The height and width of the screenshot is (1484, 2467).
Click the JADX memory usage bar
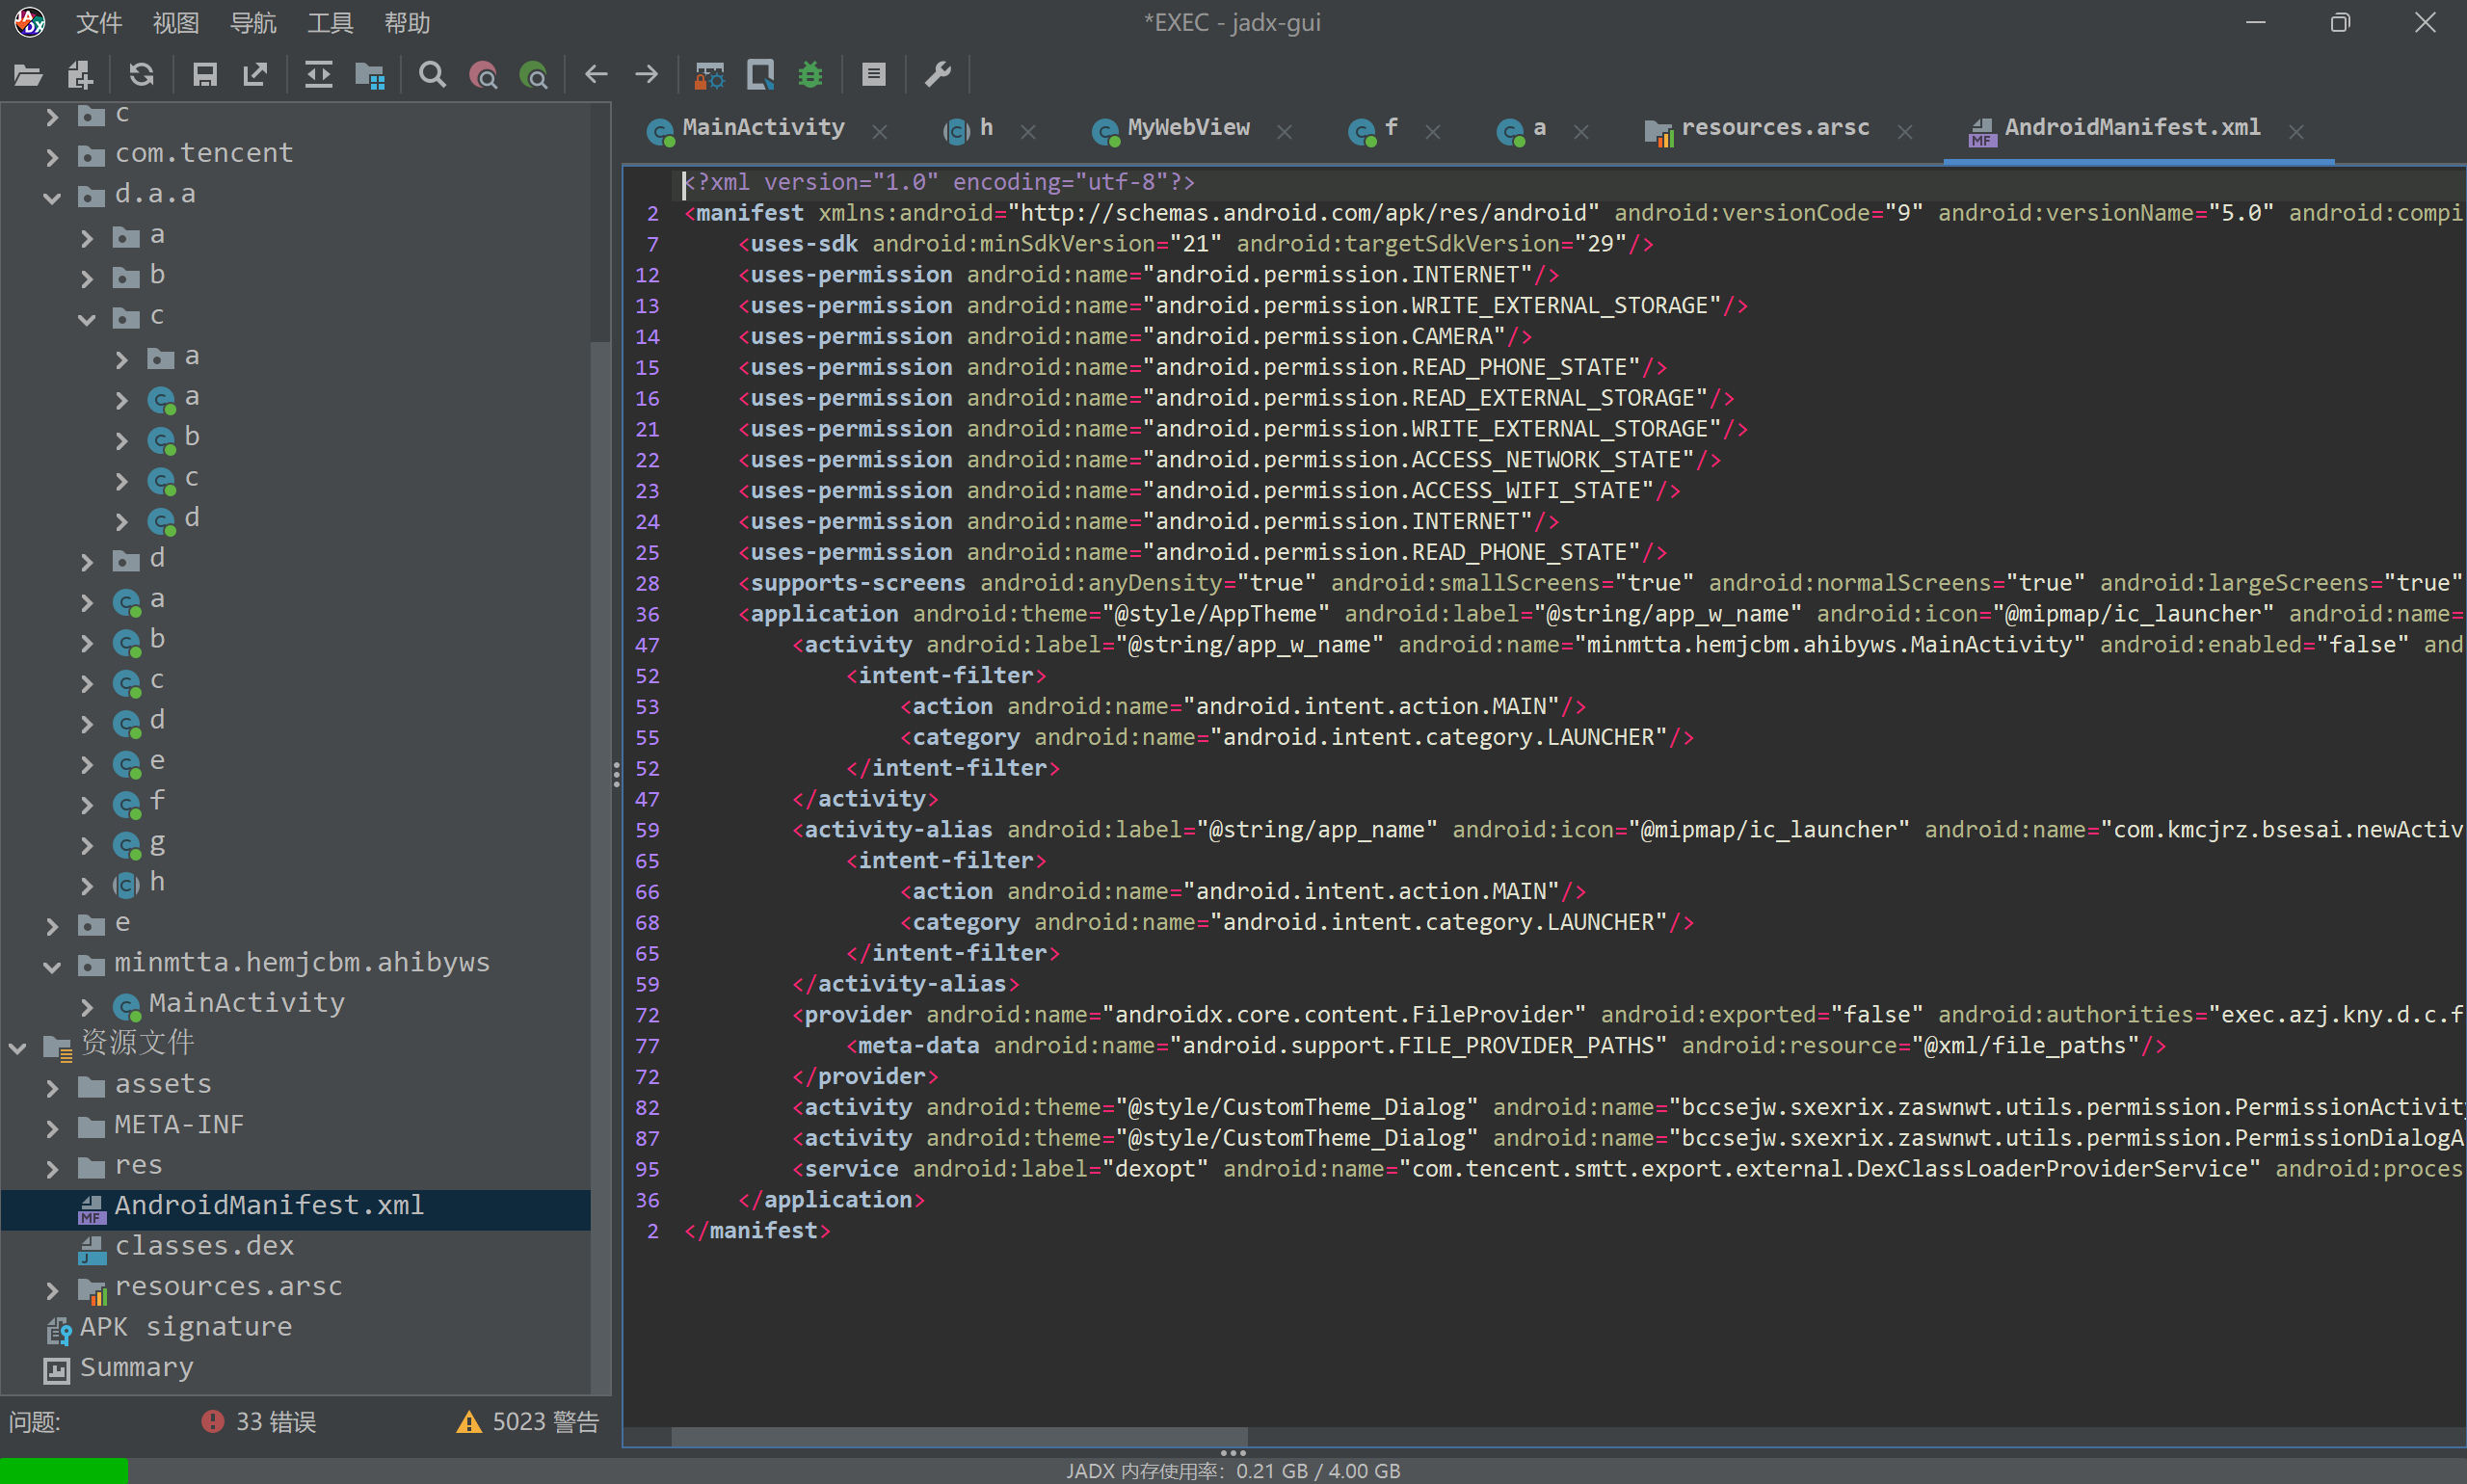[1233, 1471]
